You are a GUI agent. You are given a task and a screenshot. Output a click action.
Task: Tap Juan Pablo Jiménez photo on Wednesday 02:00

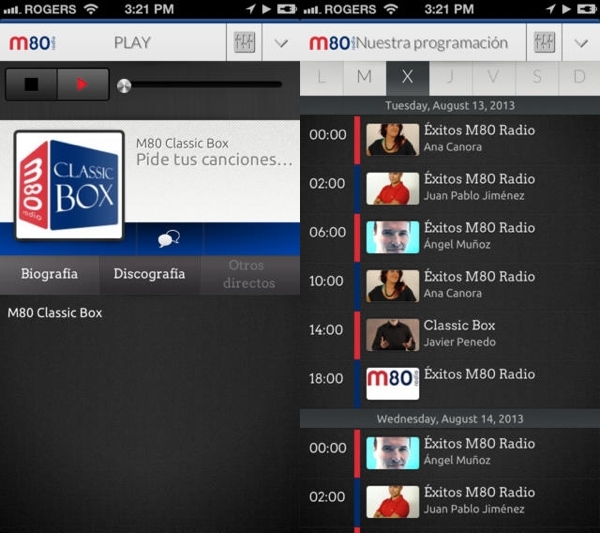(392, 502)
